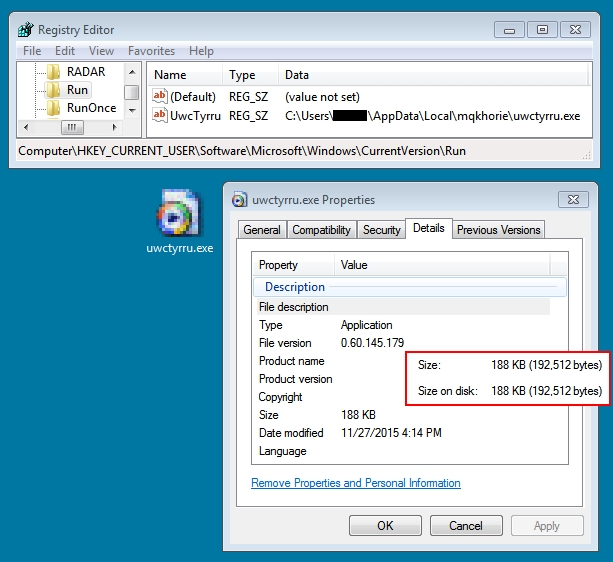Select the Run folder icon in tree
Viewport: 613px width, 562px height.
pos(53,90)
